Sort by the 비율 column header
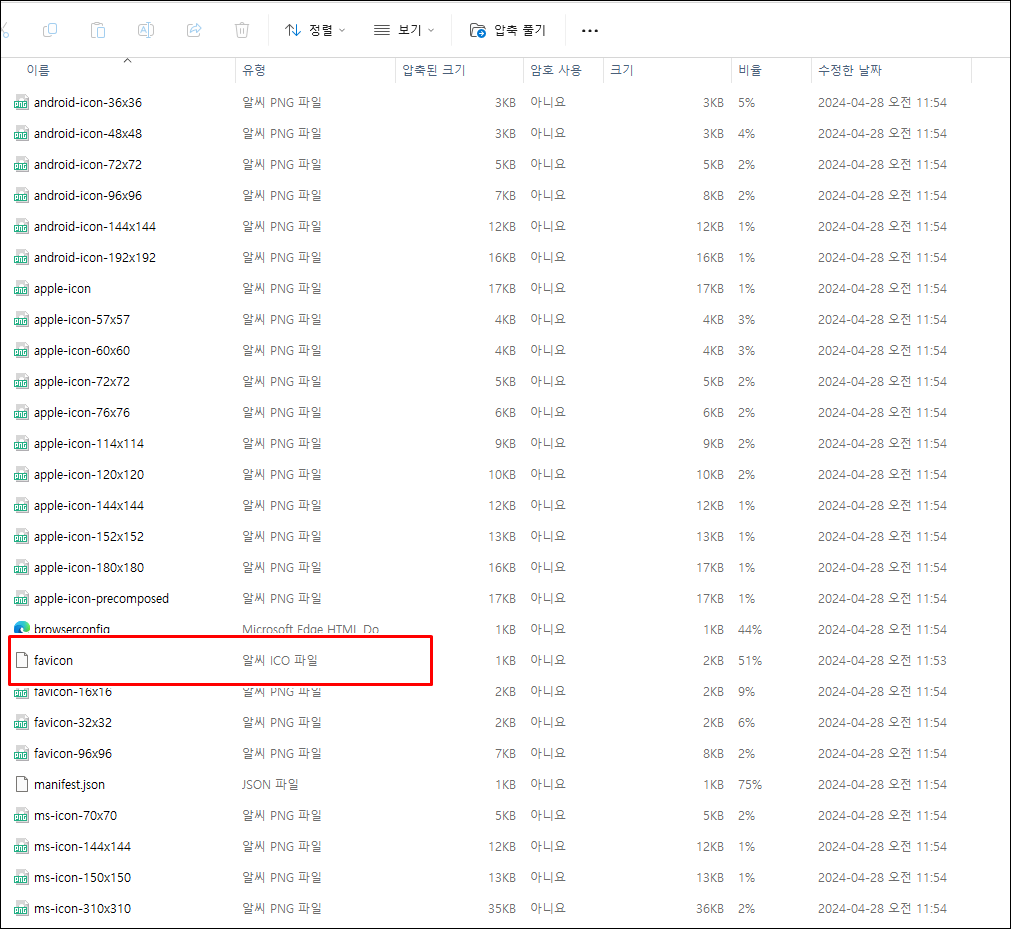The width and height of the screenshot is (1011, 929). pos(750,70)
